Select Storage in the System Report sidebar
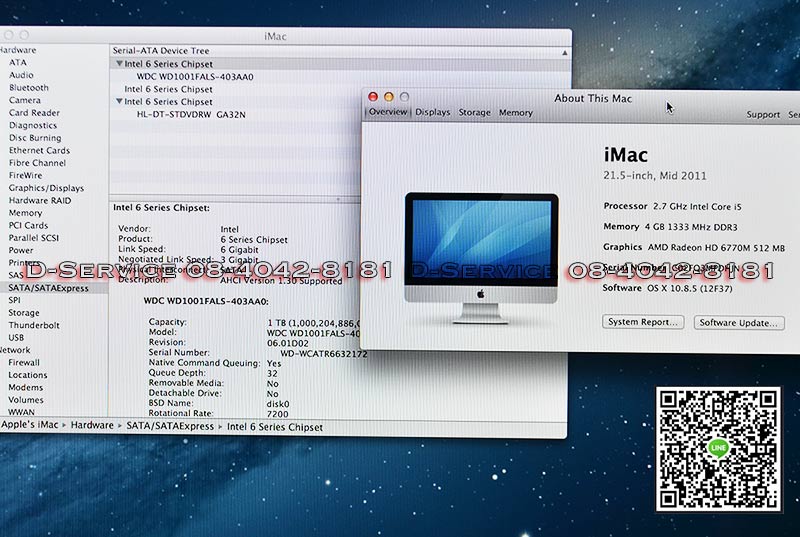Viewport: 800px width, 537px height. tap(24, 313)
